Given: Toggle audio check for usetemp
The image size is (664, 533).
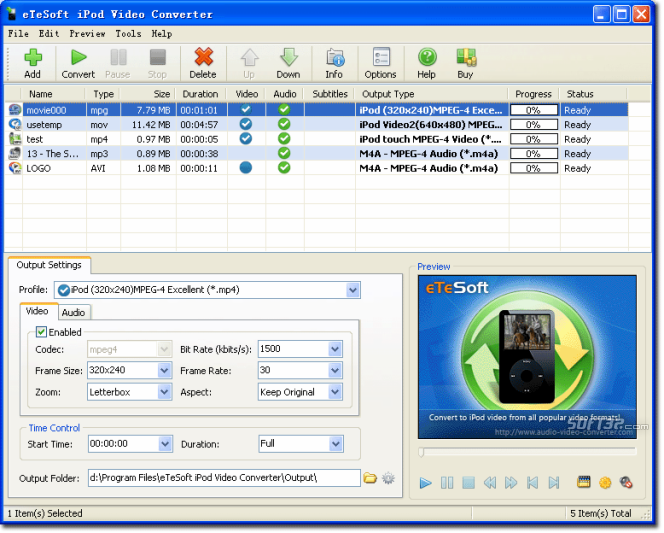Looking at the screenshot, I should click(x=284, y=124).
